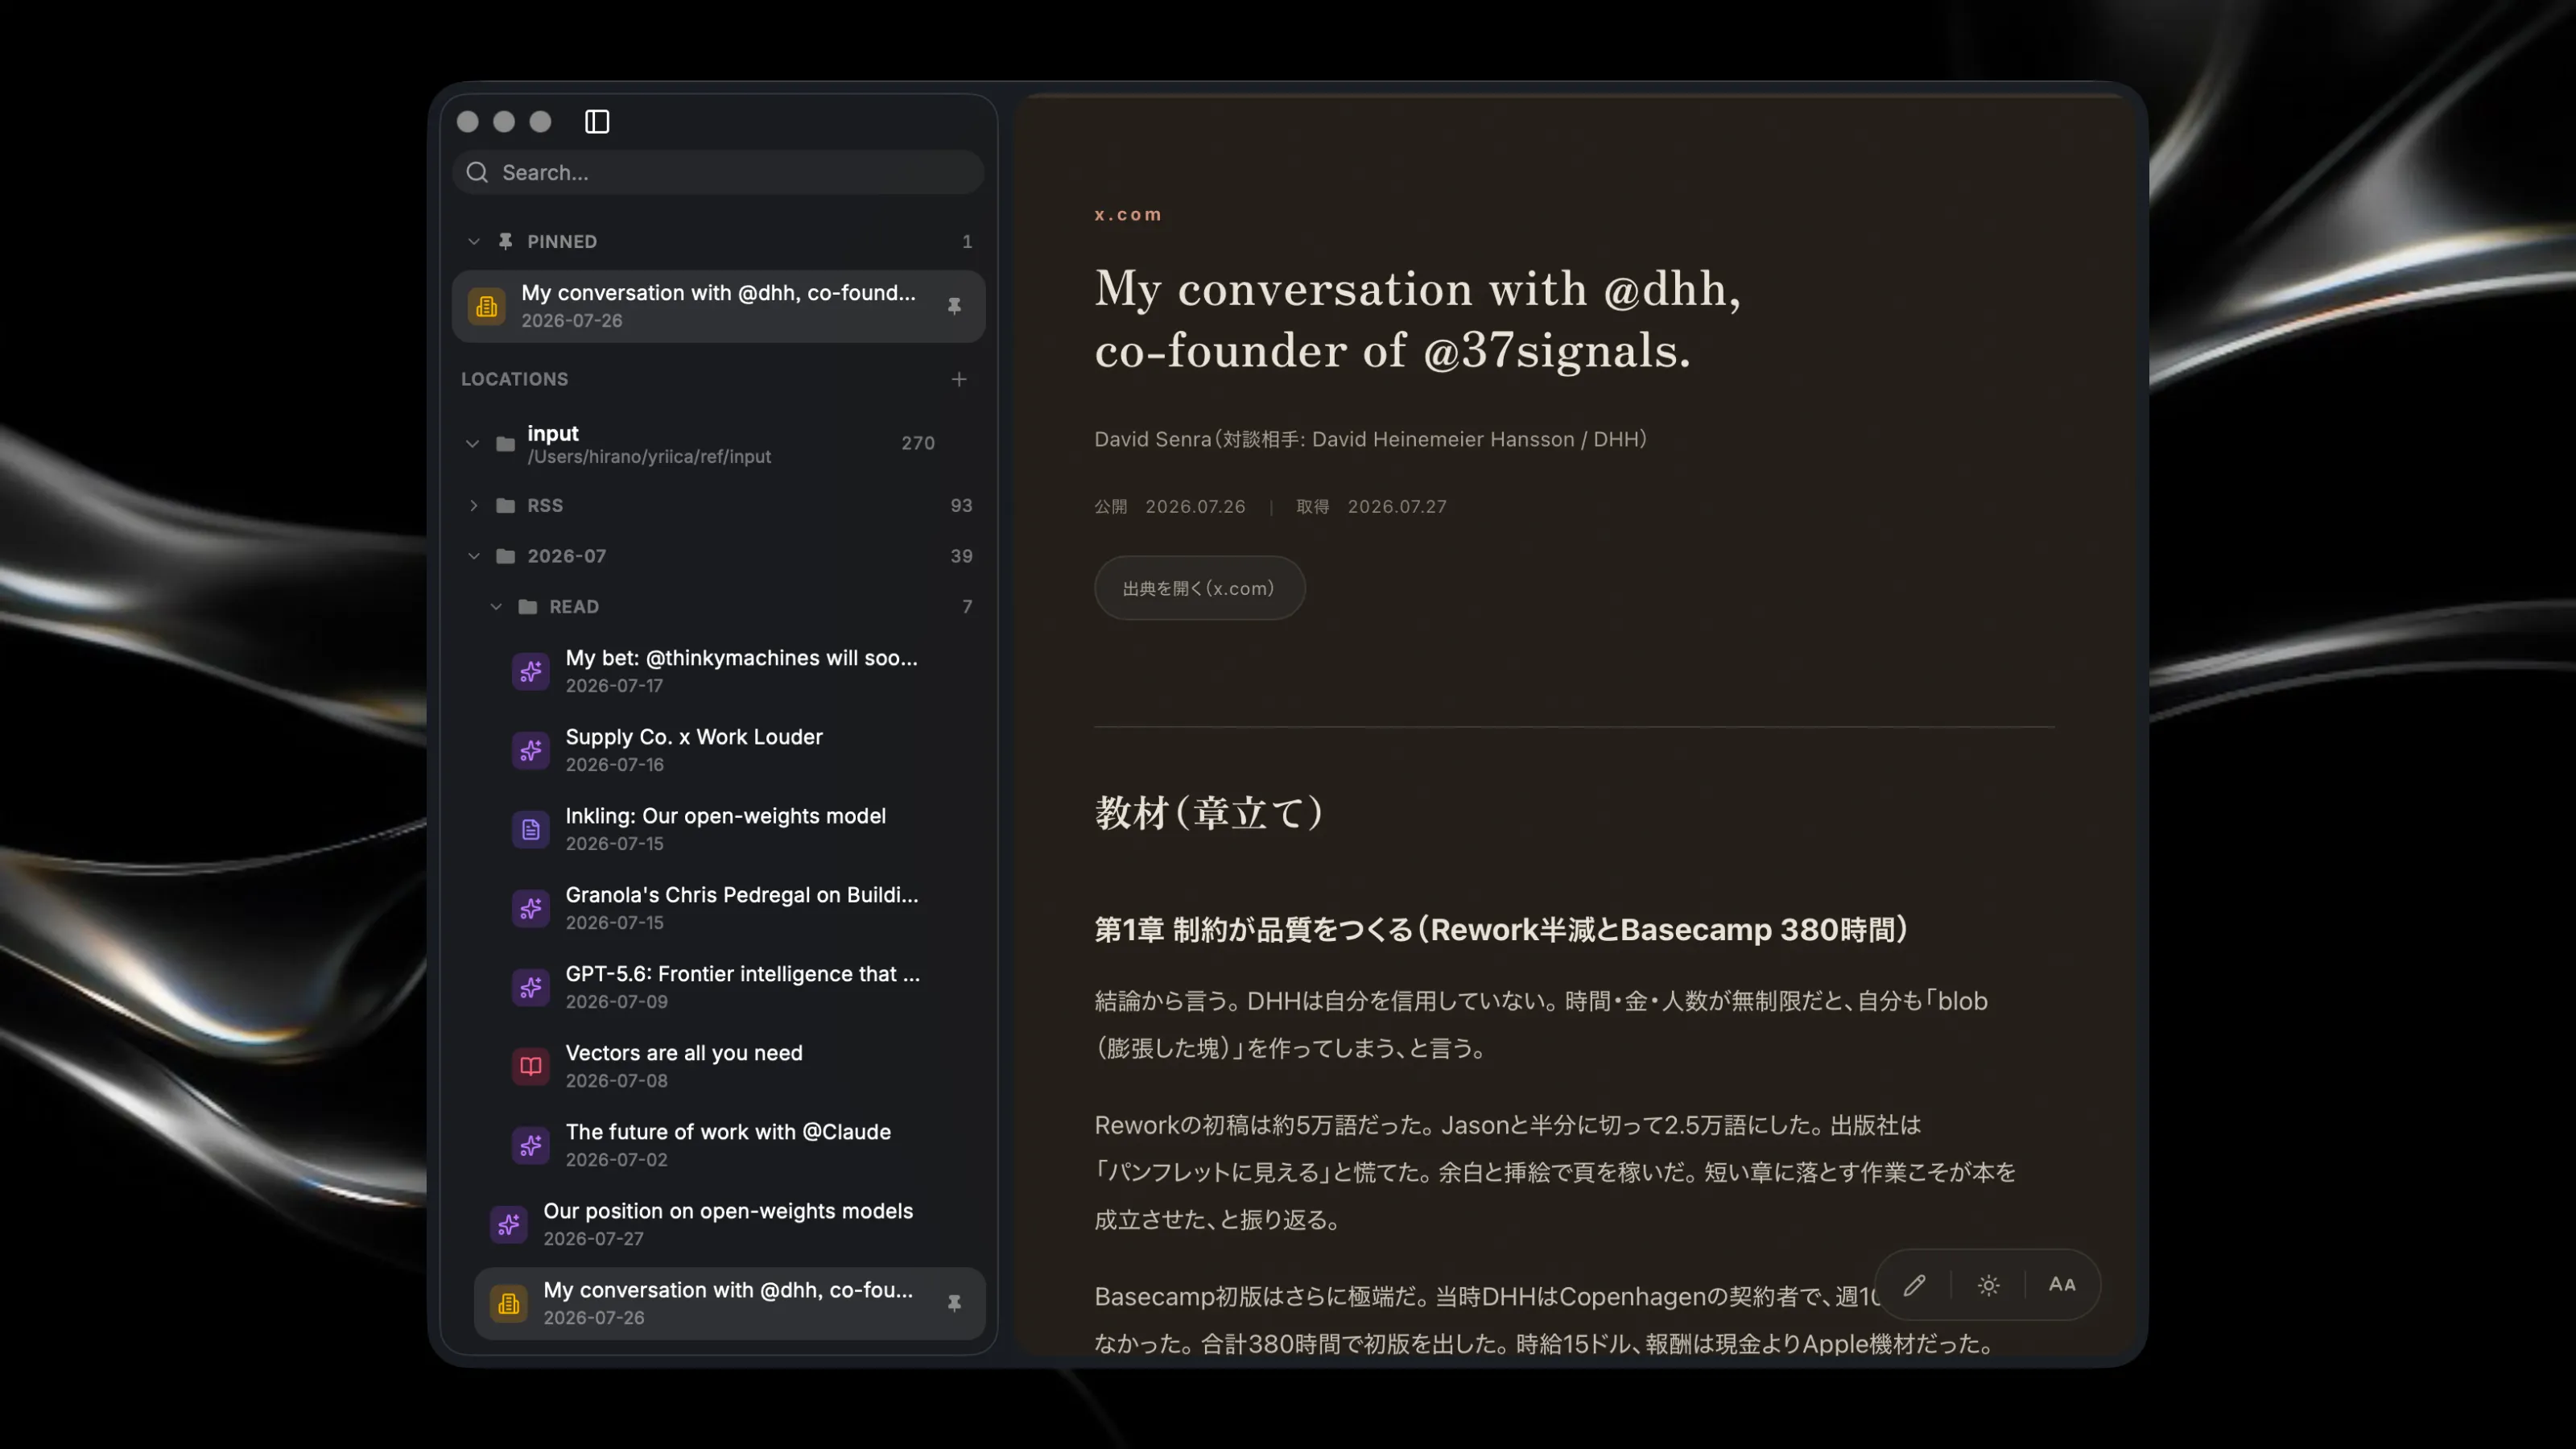Open 'Supply Co. x Work Louder' article
The width and height of the screenshot is (2576, 1449).
click(x=740, y=750)
